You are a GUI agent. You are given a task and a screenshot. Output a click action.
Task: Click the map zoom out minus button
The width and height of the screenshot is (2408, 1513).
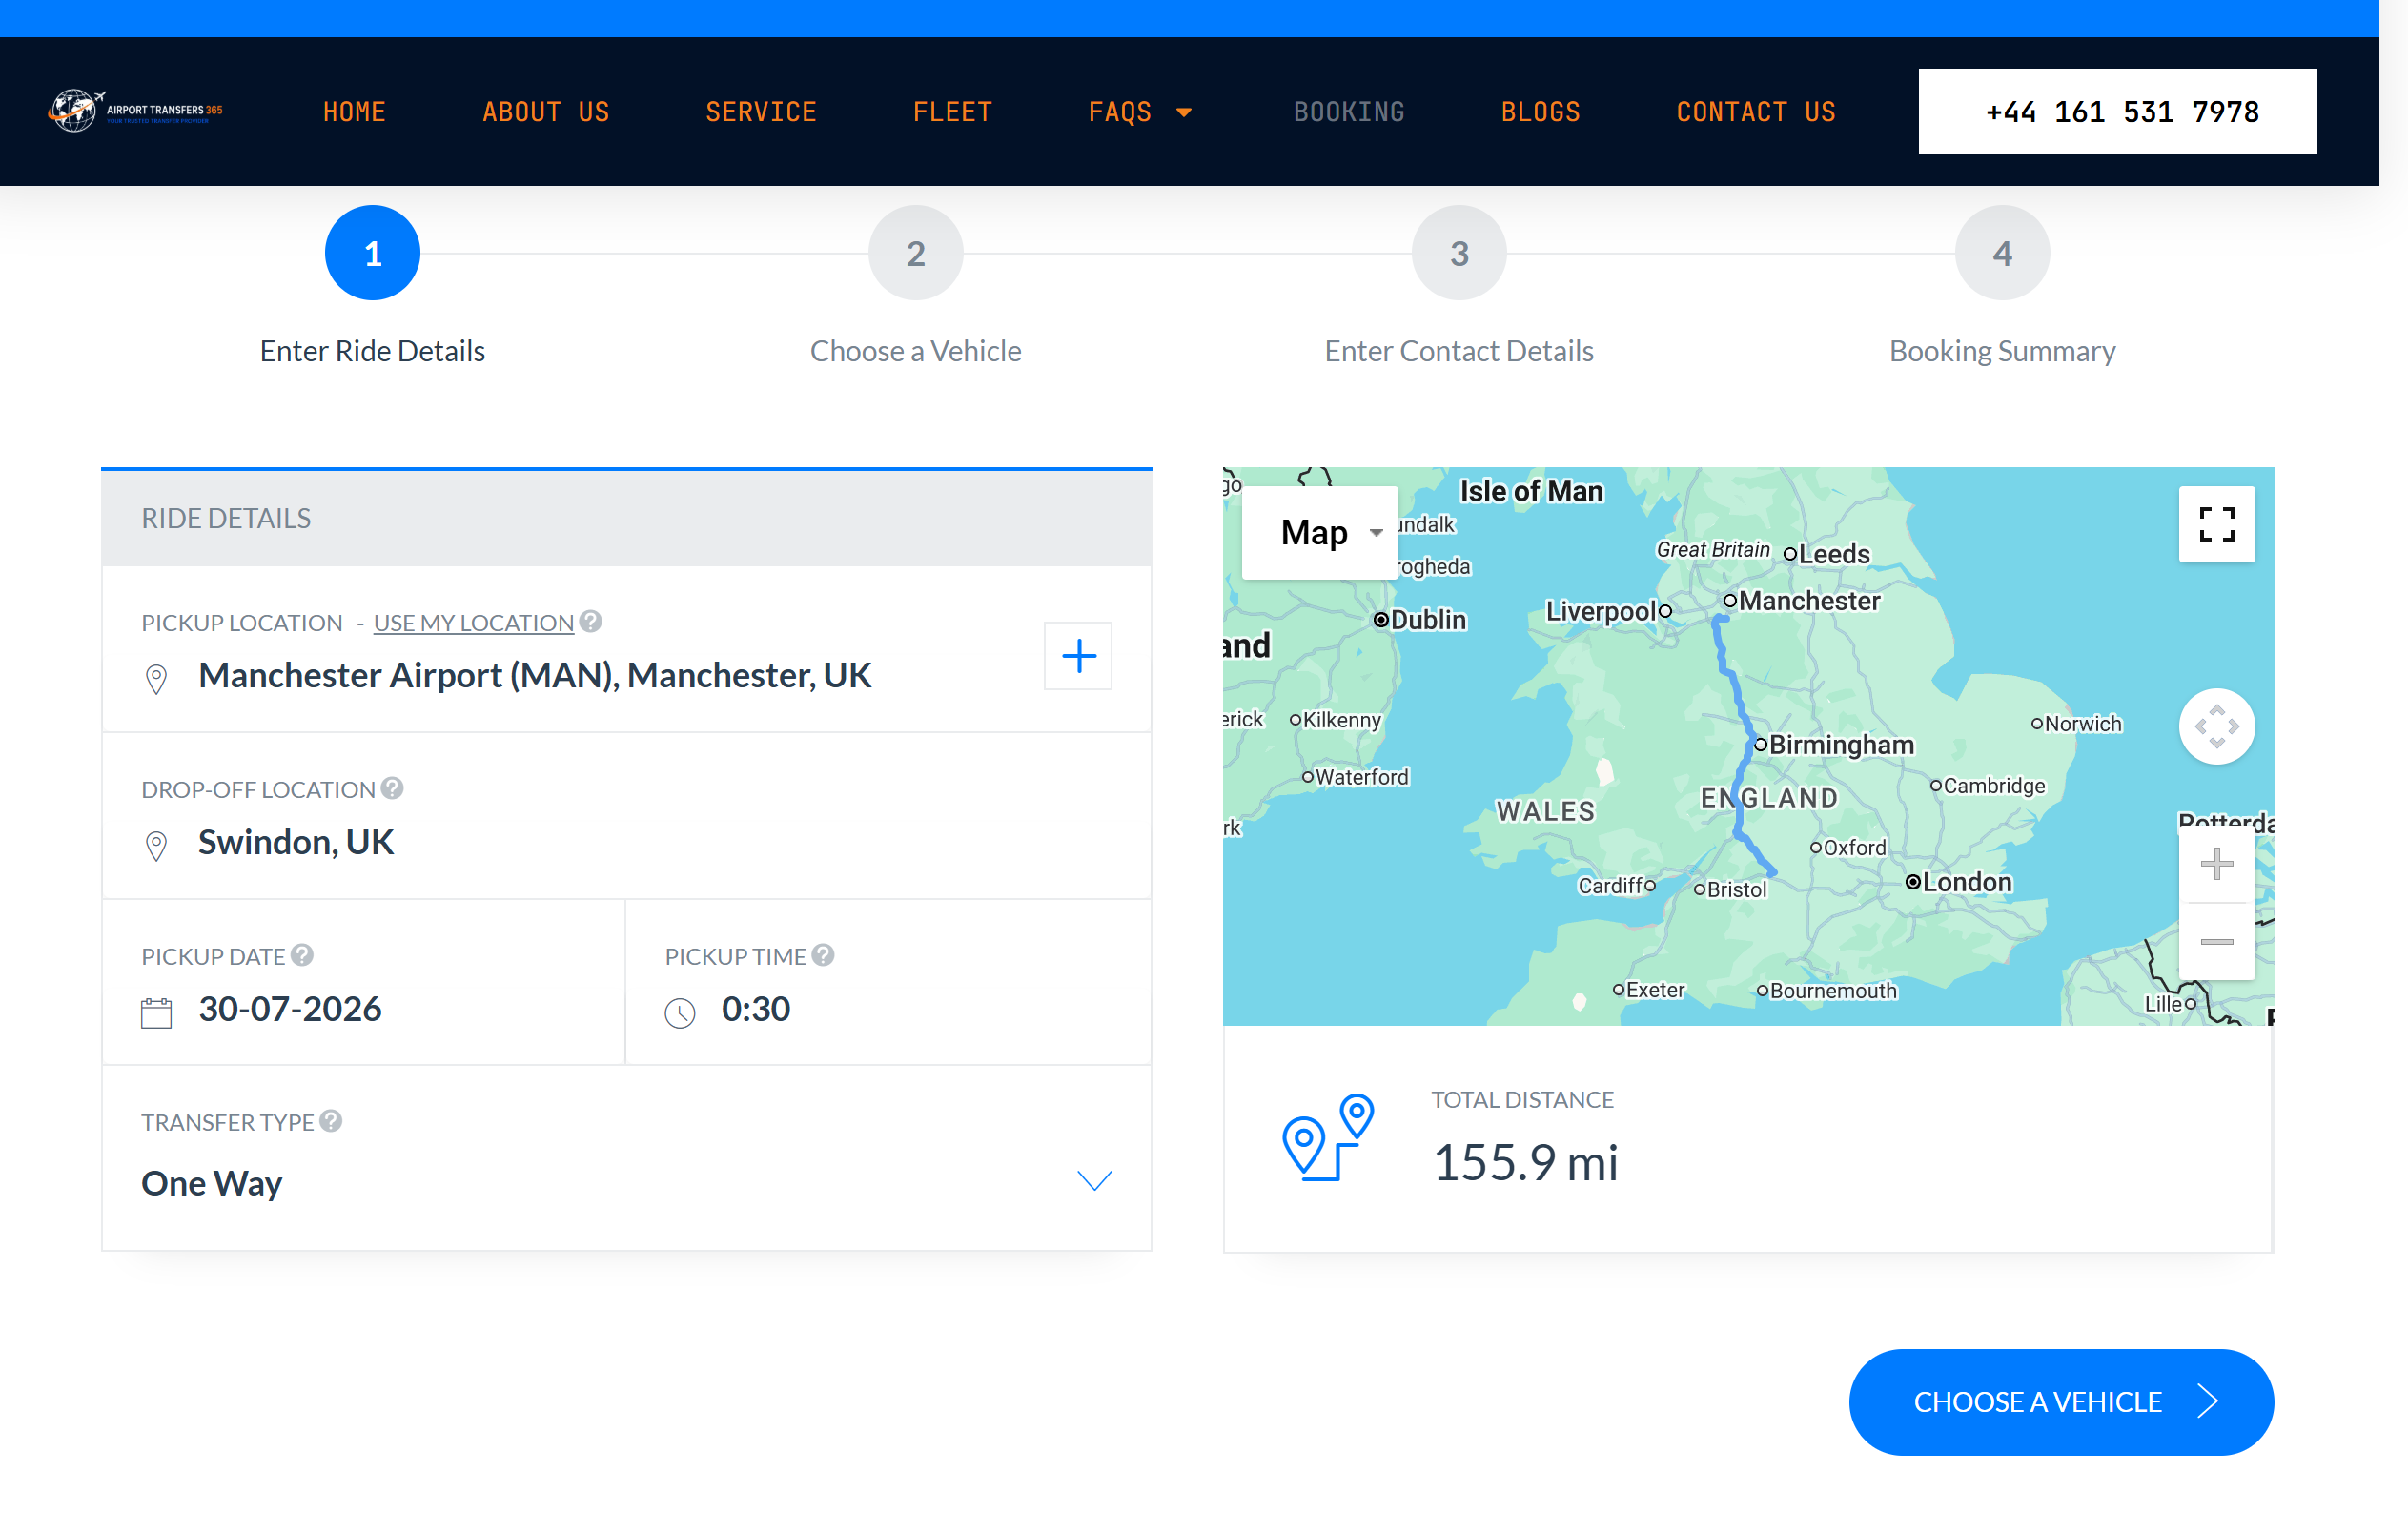coord(2216,942)
